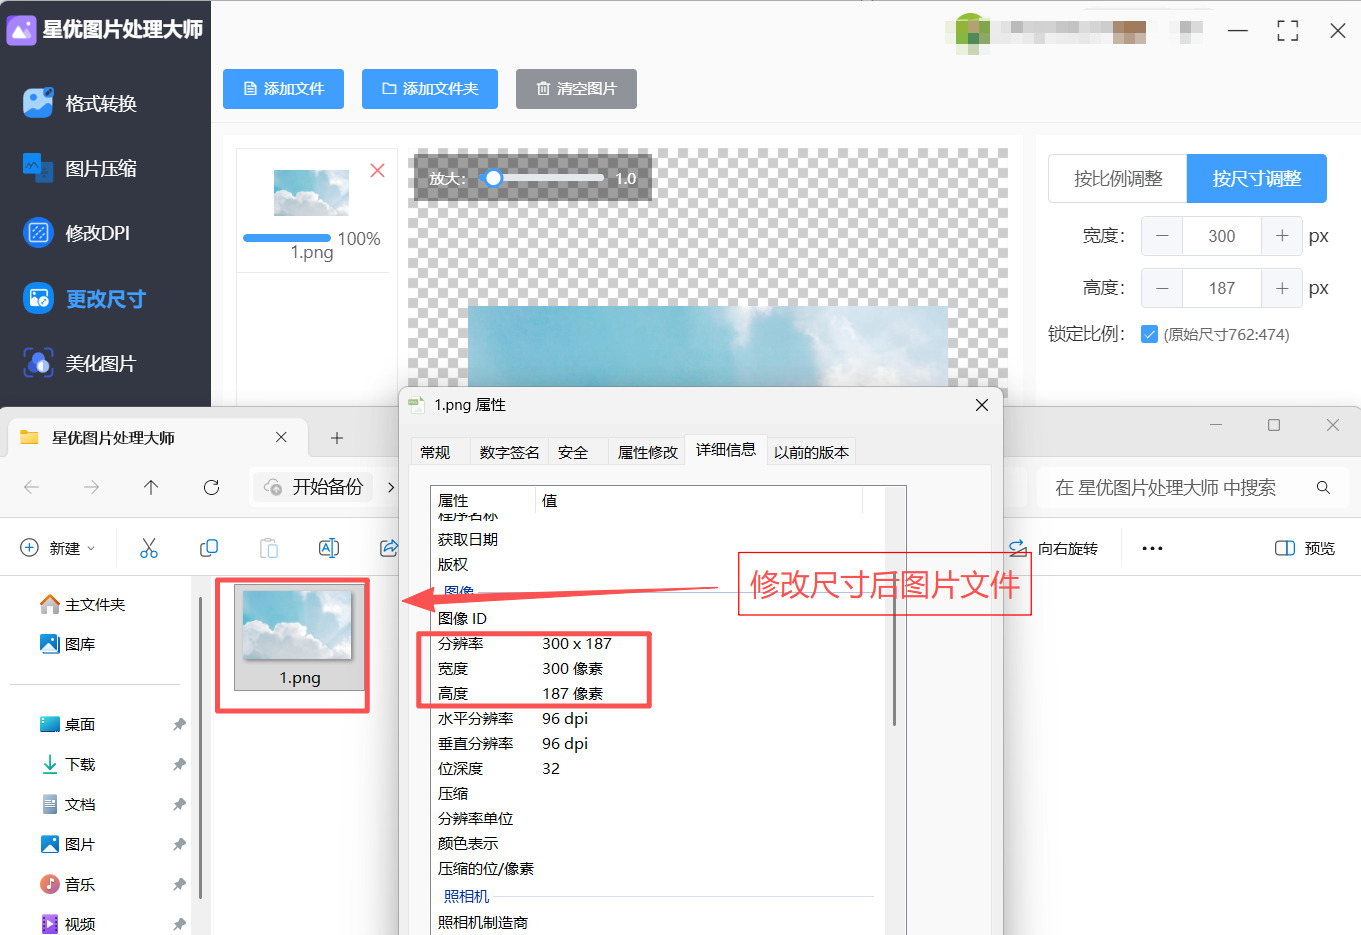Click the 高度 input field showing 187
Screen dimensions: 1361x935
[1222, 288]
